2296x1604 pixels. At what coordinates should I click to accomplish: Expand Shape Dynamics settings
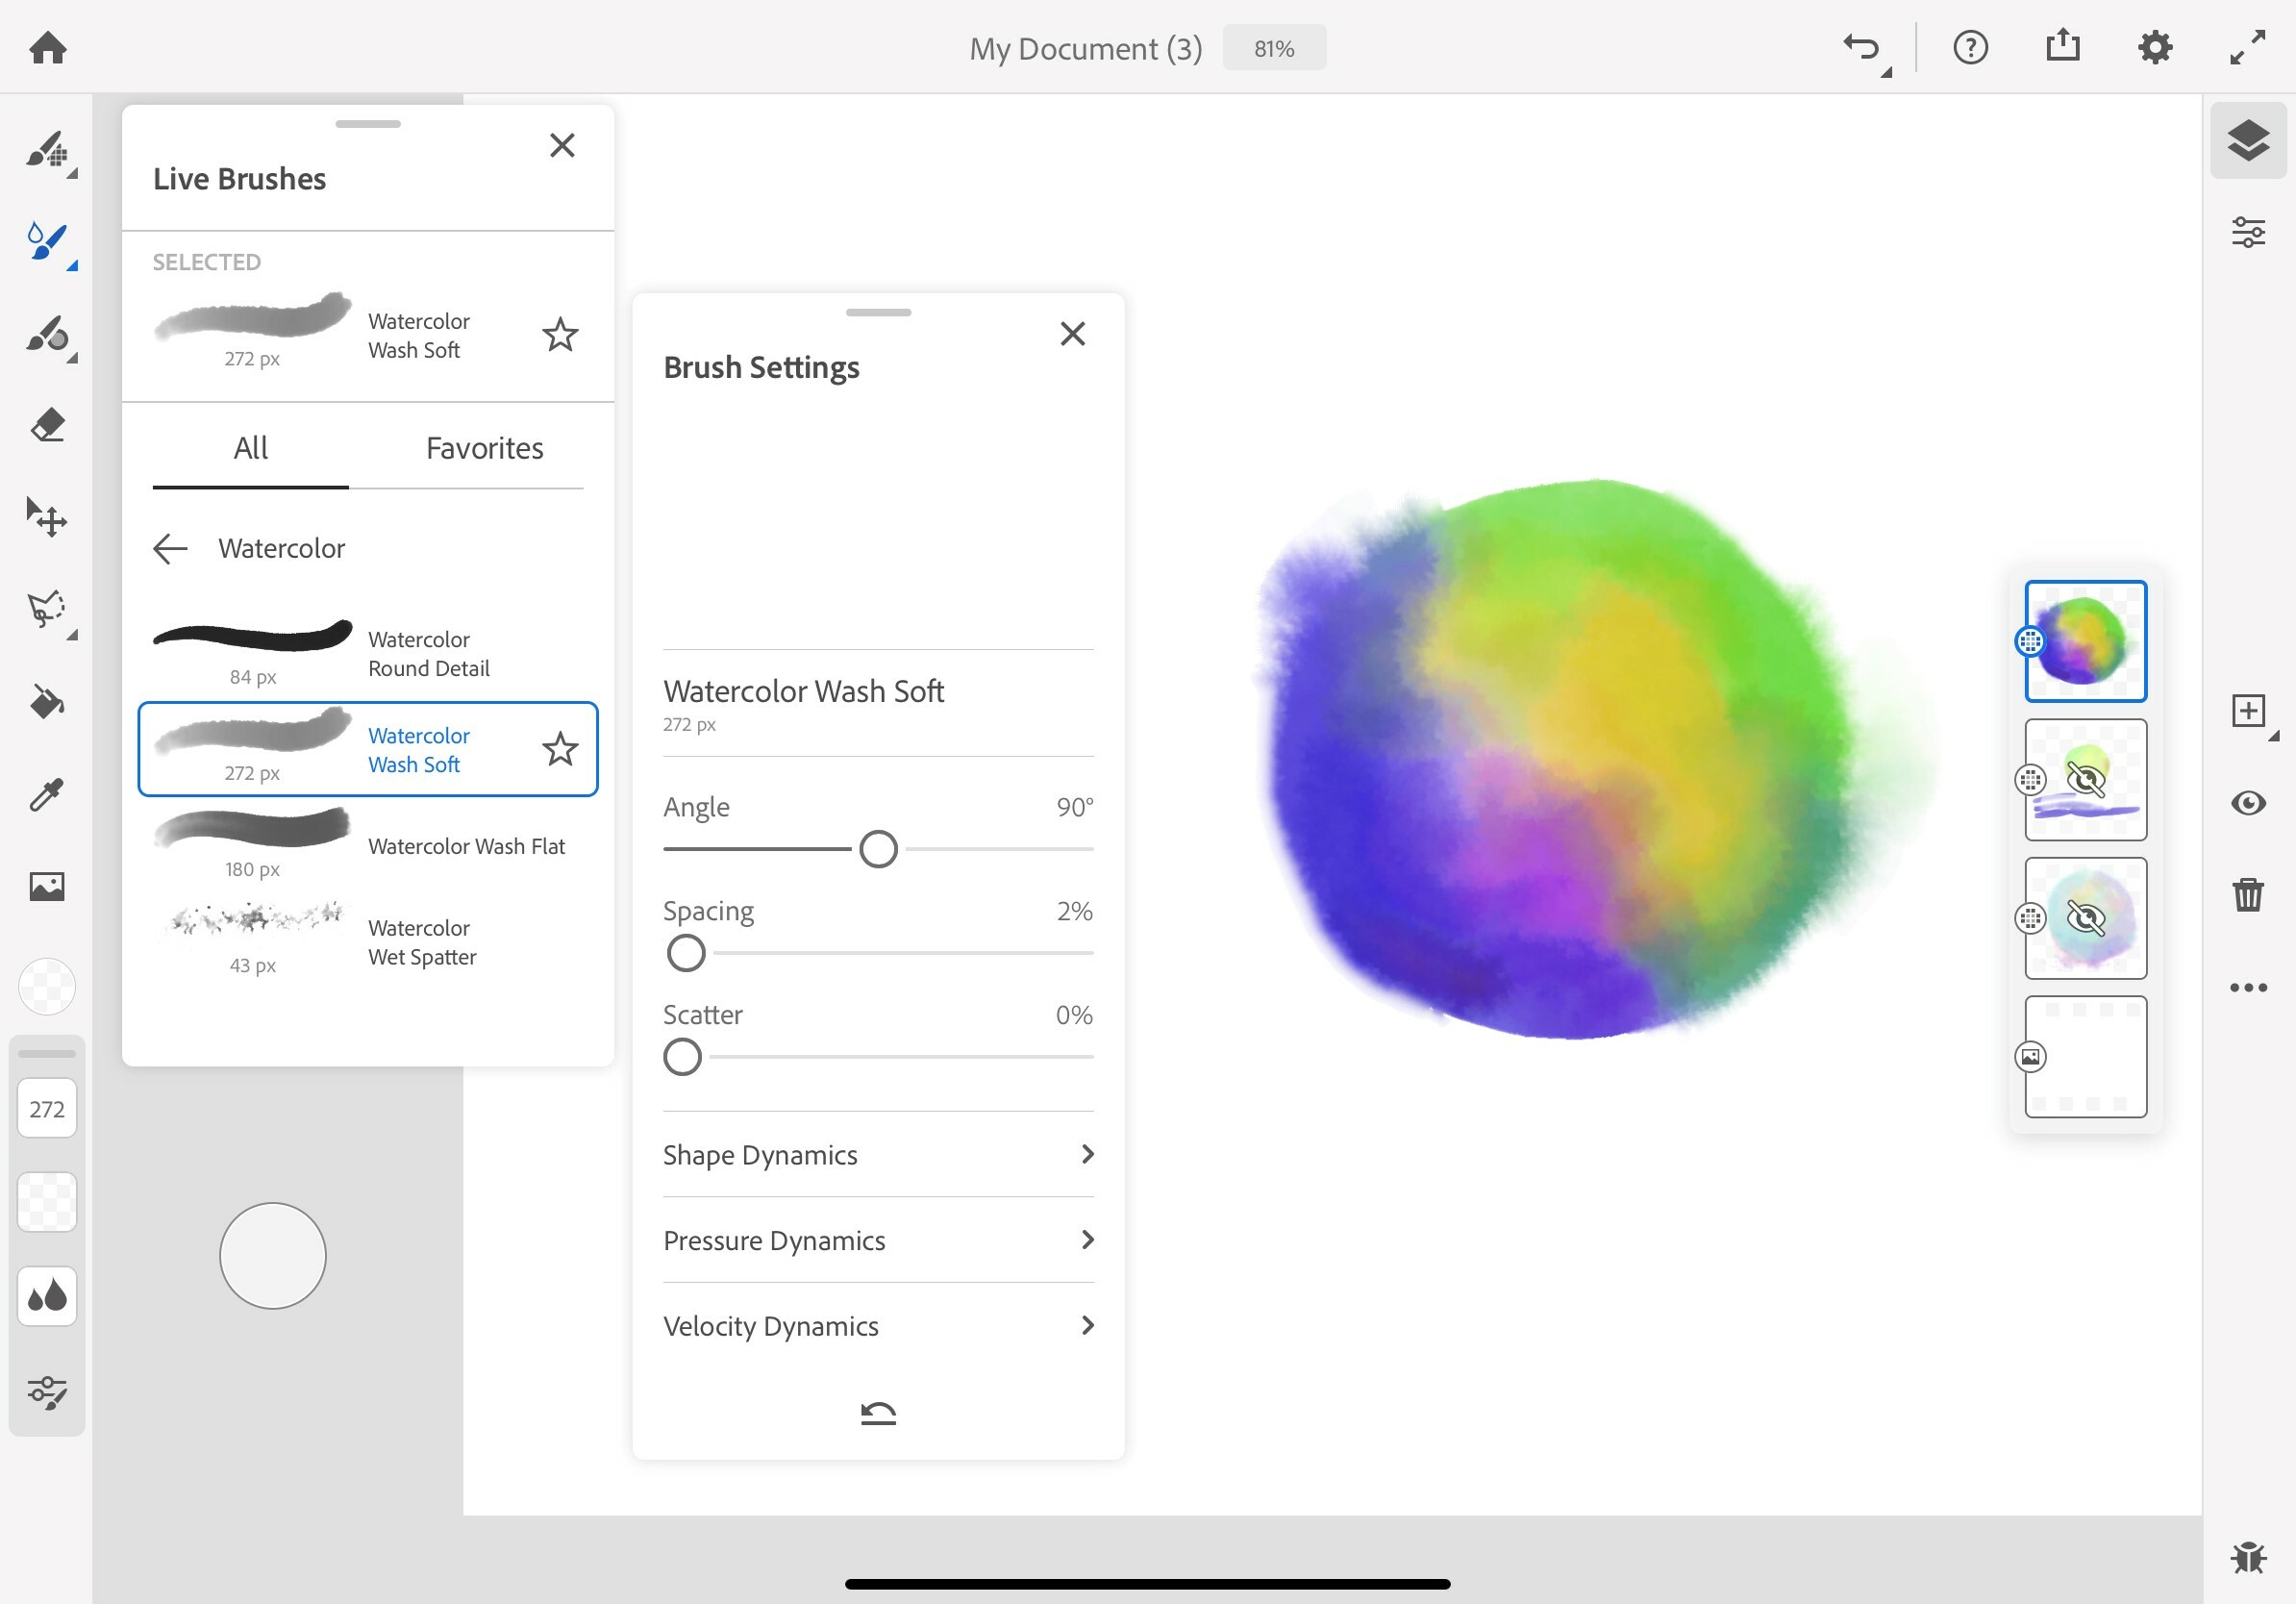[878, 1155]
